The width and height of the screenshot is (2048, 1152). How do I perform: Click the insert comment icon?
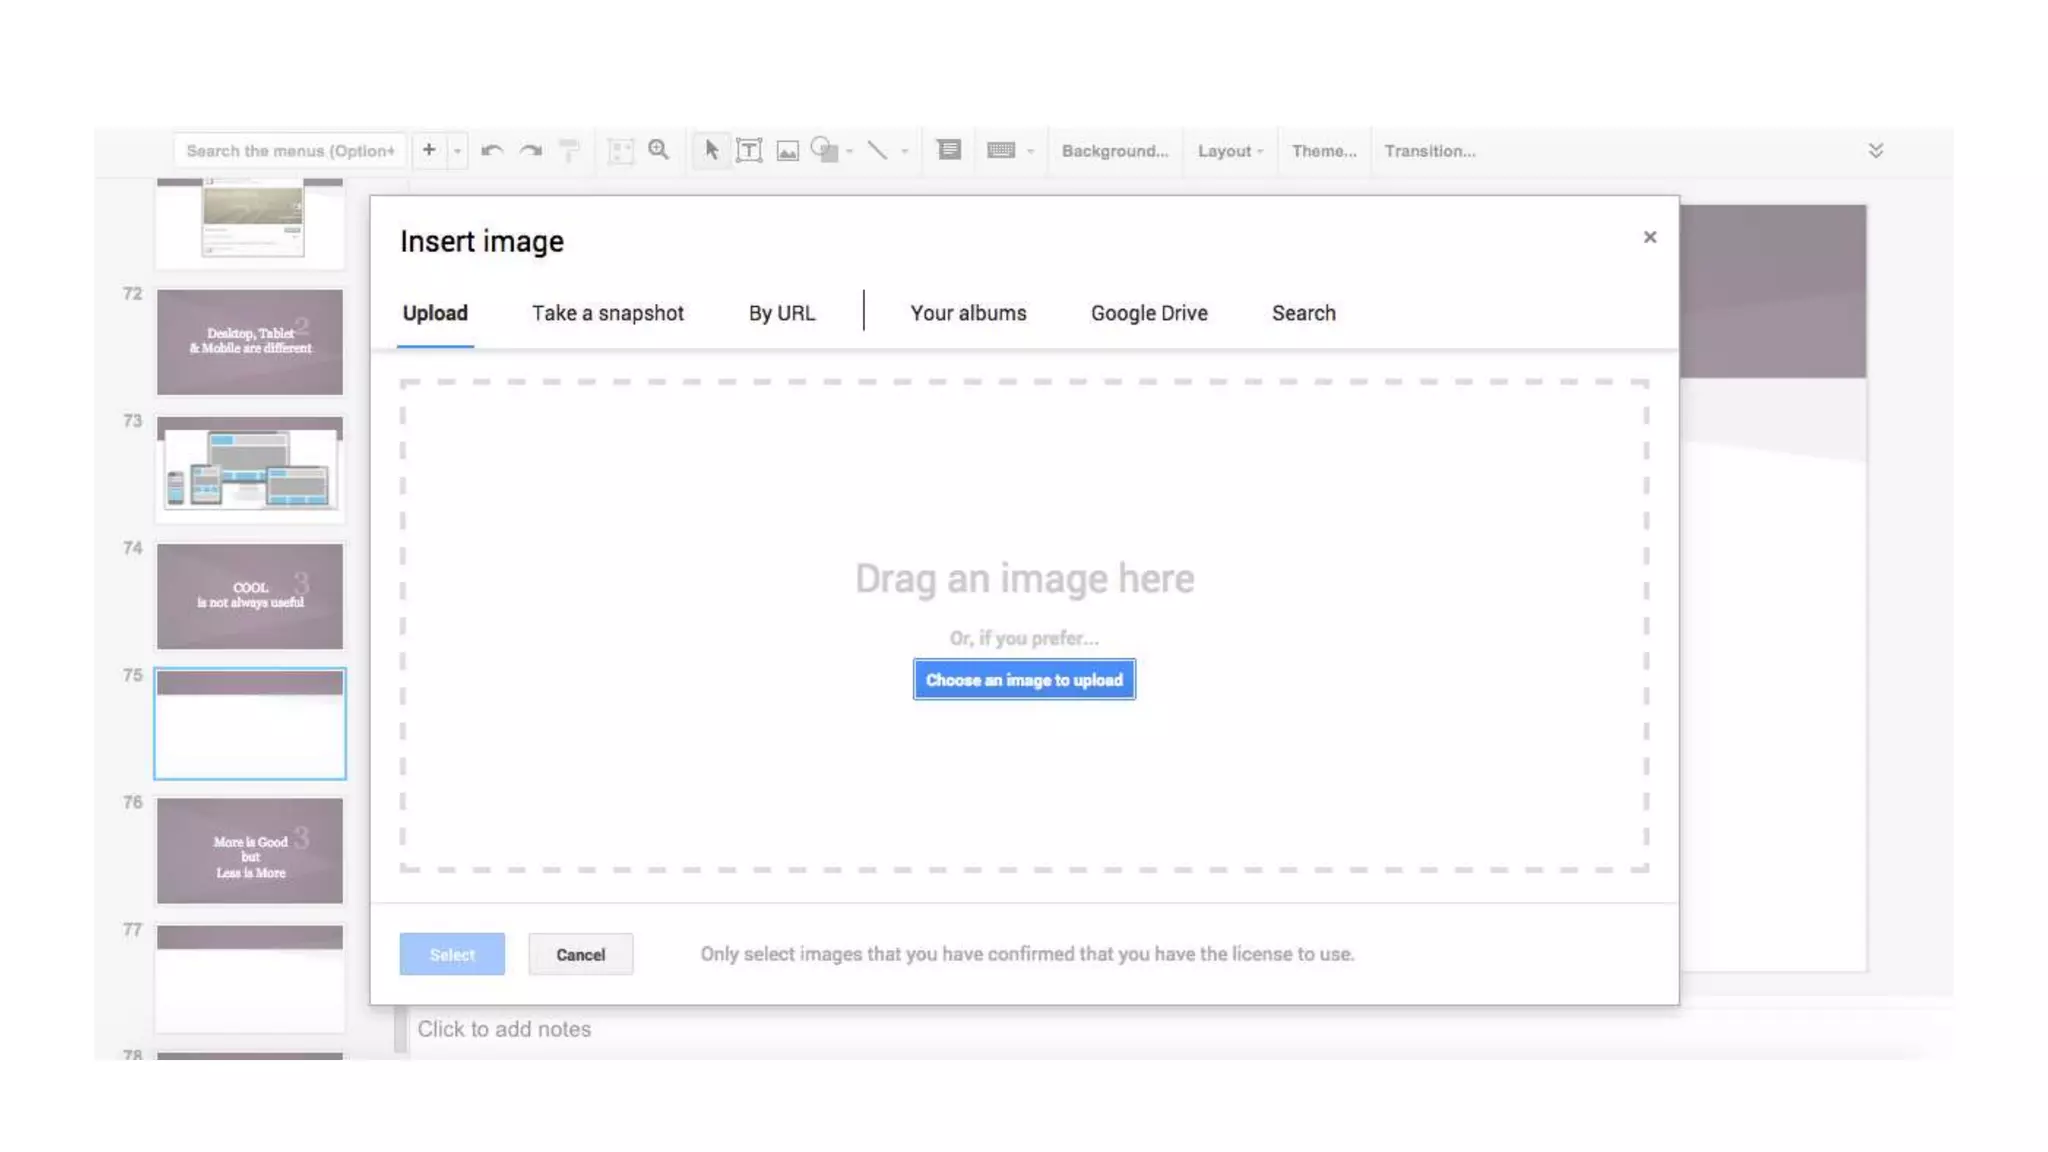948,150
